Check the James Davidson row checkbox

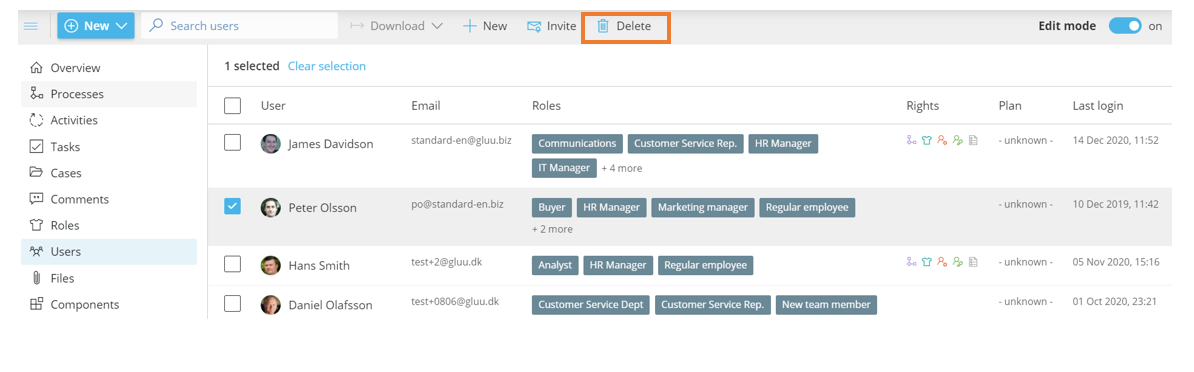(x=233, y=142)
